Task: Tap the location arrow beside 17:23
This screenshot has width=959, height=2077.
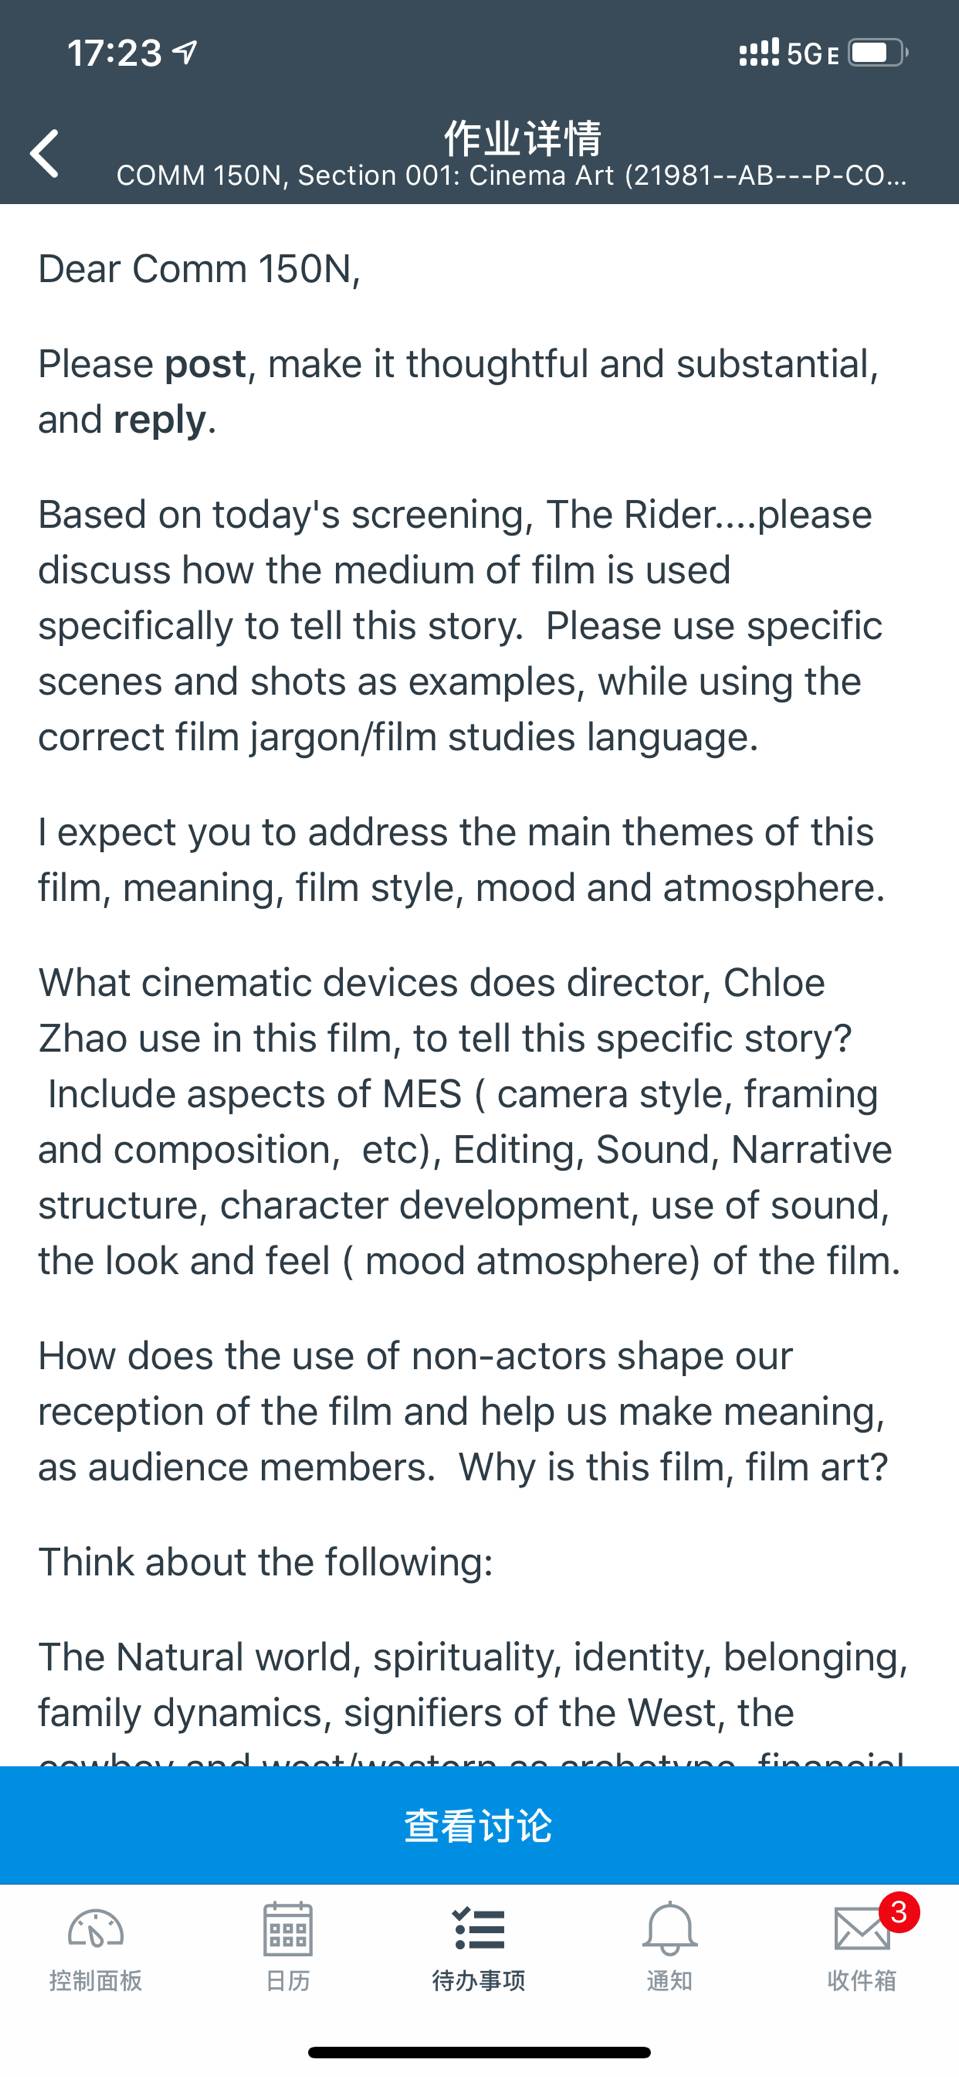Action: point(185,52)
